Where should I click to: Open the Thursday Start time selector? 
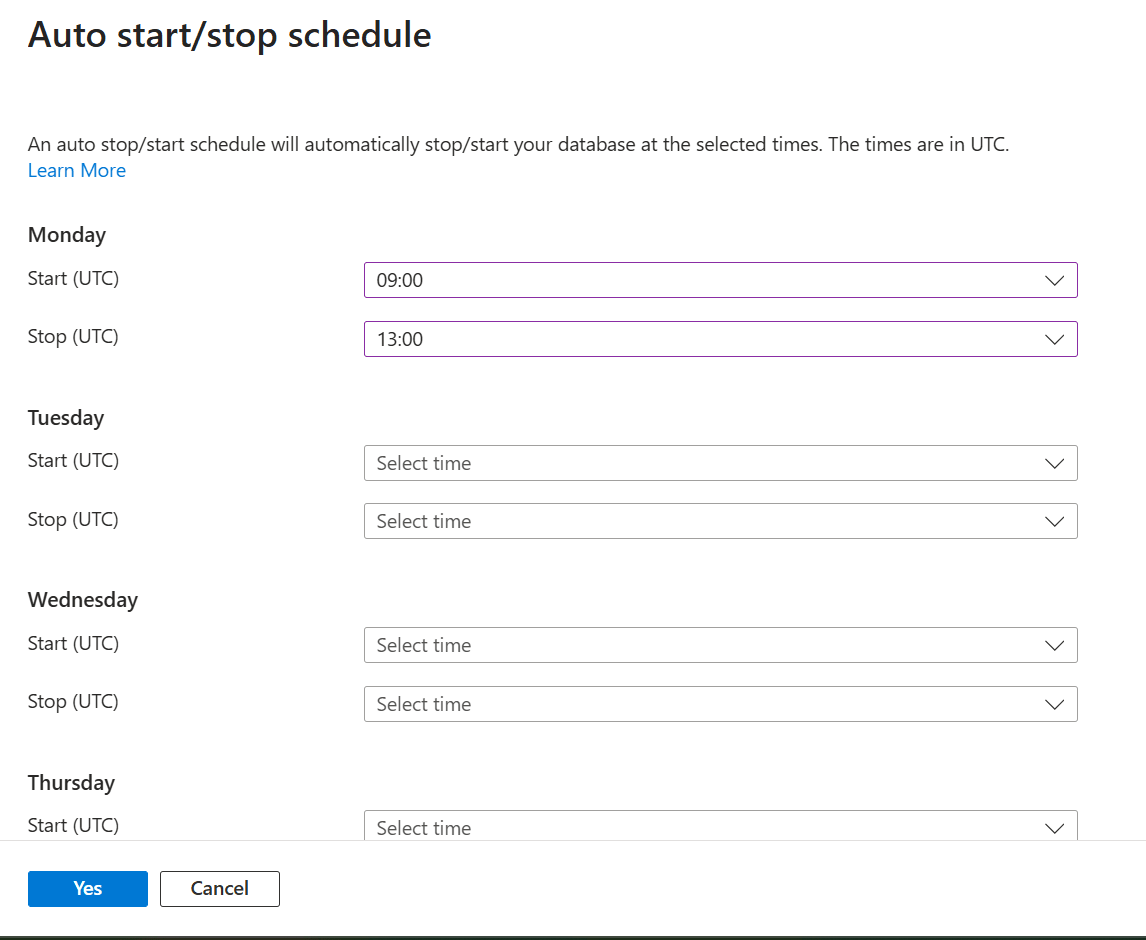[720, 826]
